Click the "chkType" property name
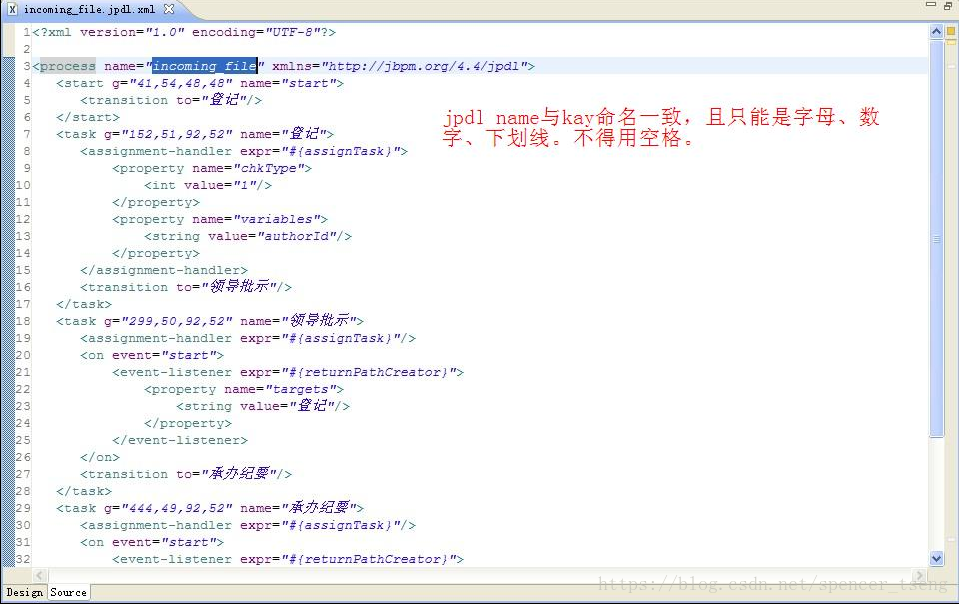 pos(268,168)
